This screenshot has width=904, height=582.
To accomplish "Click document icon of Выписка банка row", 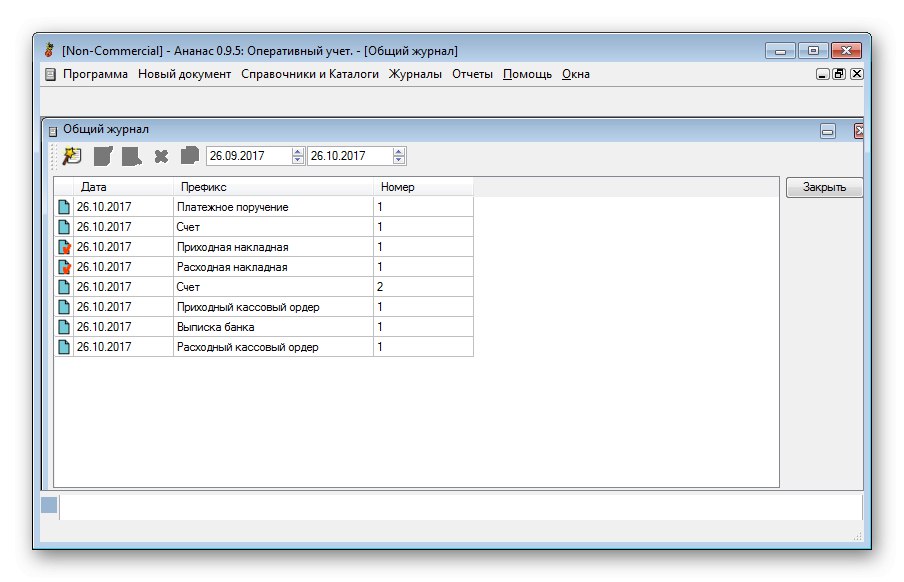I will 64,327.
